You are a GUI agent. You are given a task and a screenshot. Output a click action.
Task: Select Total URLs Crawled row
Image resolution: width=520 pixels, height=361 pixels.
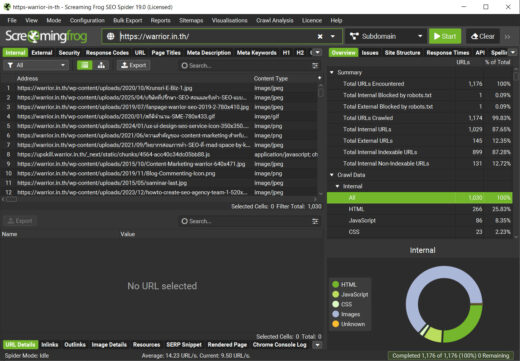(x=420, y=118)
